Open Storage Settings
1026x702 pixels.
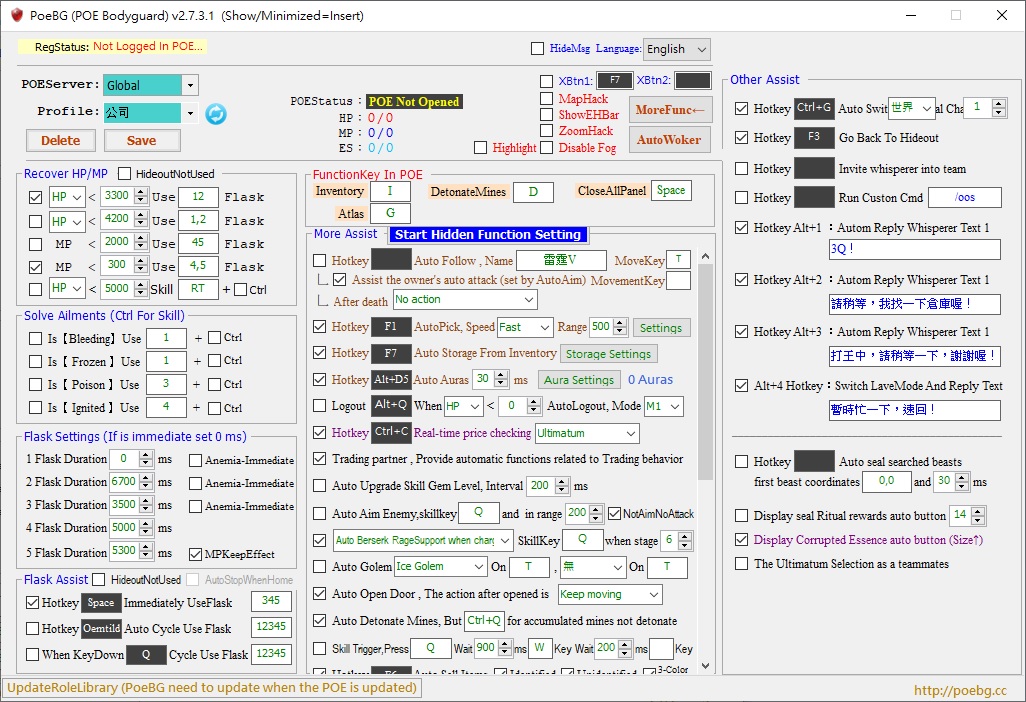coord(609,354)
